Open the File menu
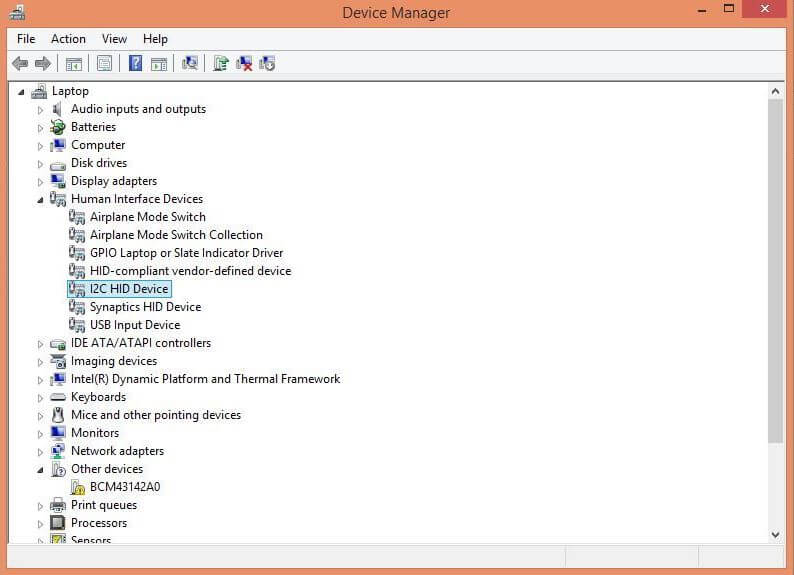 pyautogui.click(x=26, y=39)
